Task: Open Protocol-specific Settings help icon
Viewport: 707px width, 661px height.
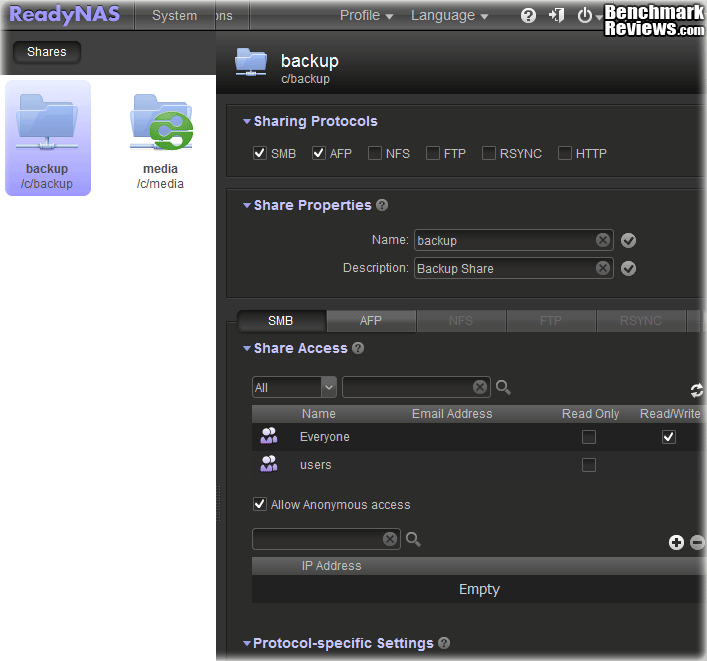Action: coord(444,643)
